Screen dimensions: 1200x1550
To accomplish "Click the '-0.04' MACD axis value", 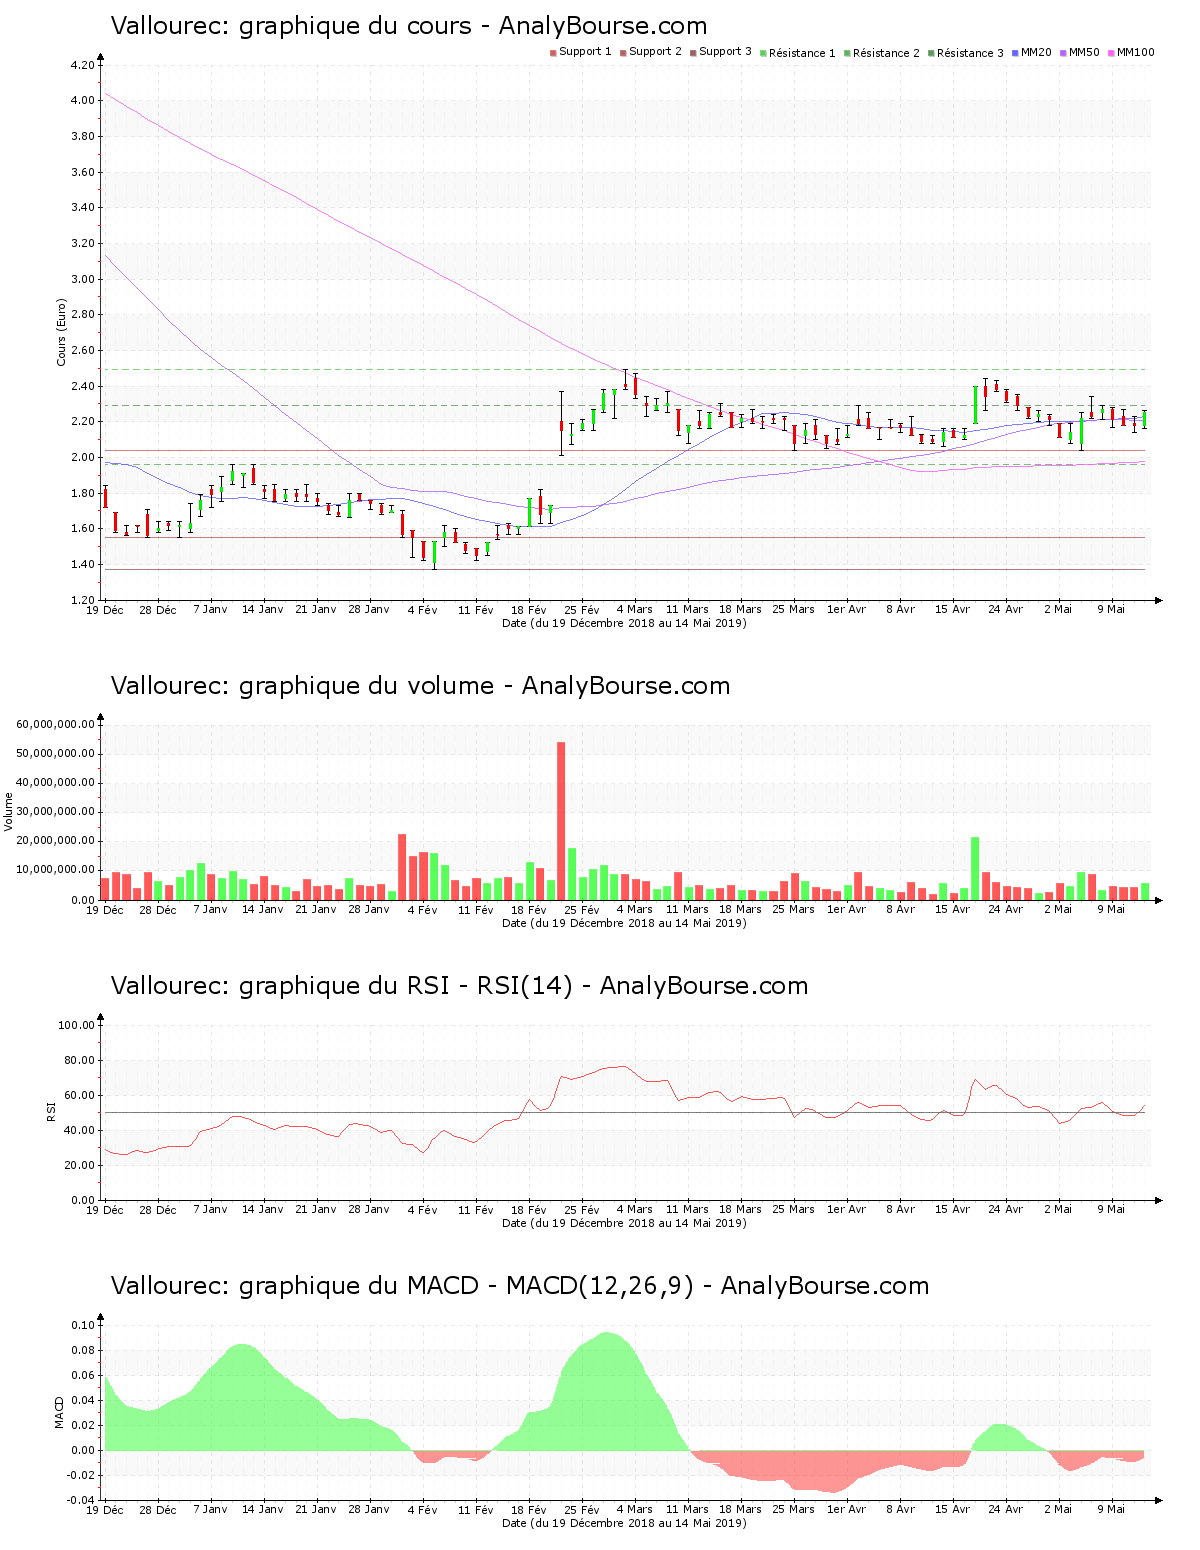I will point(81,1500).
